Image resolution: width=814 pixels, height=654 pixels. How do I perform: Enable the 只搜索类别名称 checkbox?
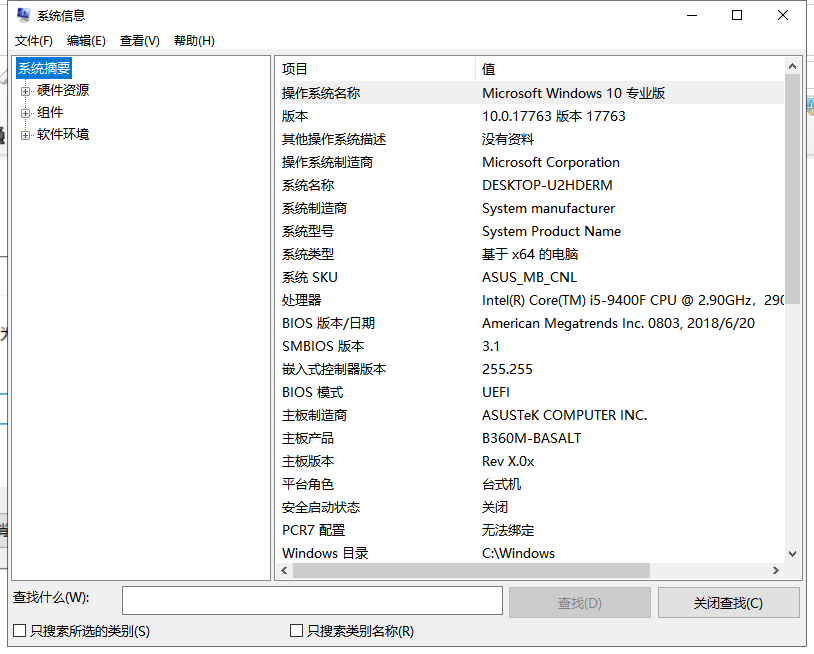coord(296,631)
